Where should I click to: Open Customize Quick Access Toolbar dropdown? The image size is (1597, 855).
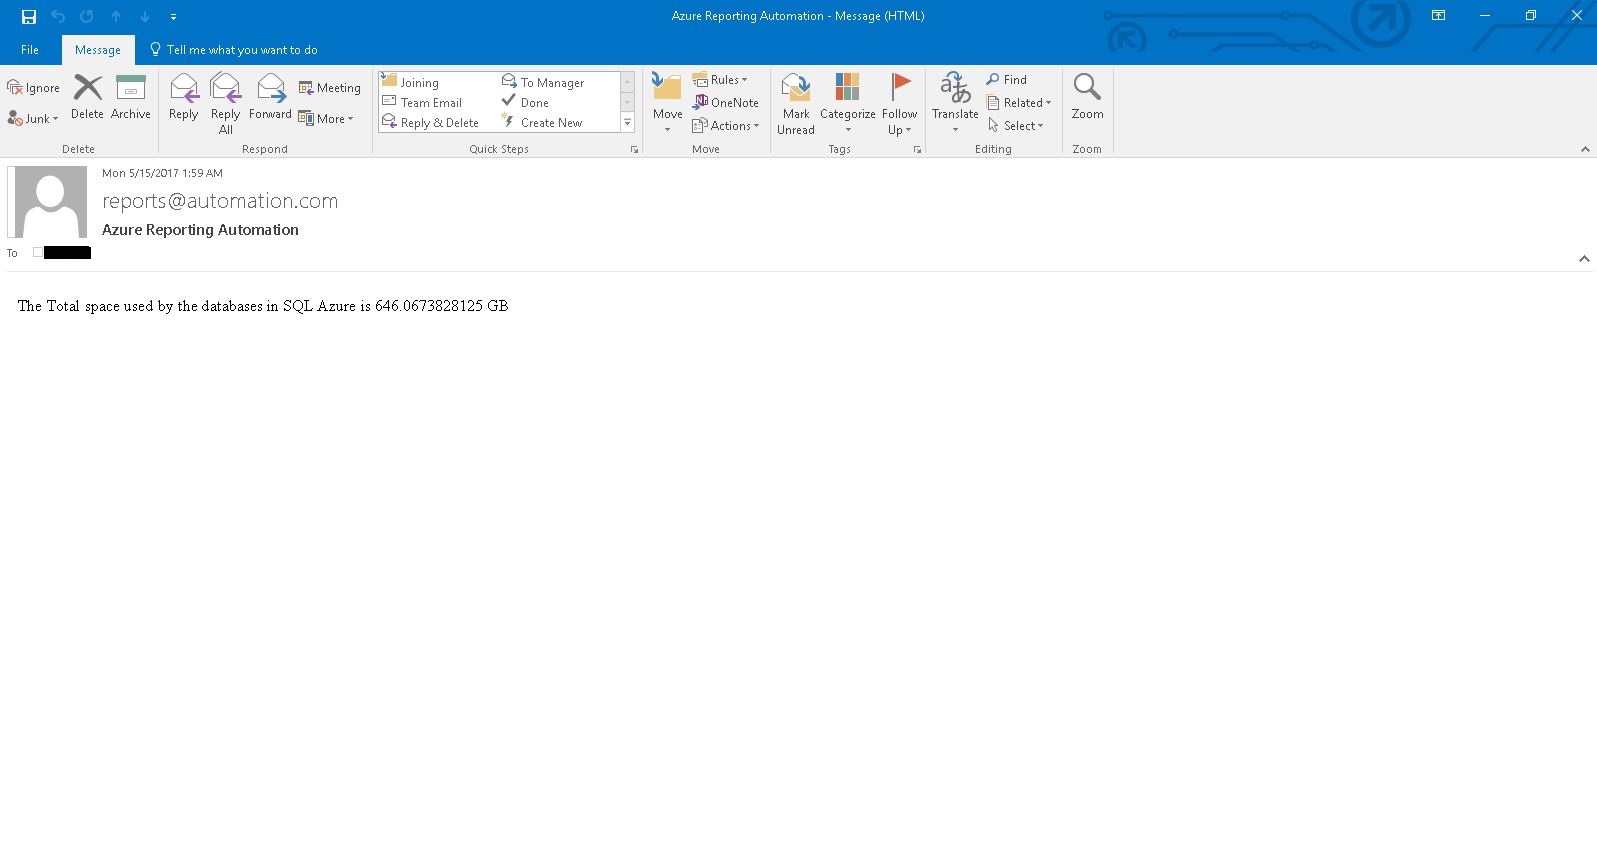click(x=174, y=17)
